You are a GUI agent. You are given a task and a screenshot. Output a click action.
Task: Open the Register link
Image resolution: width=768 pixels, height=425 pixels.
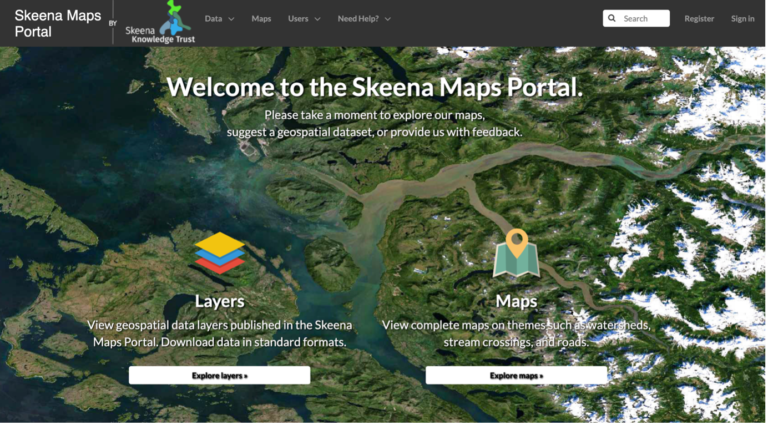point(699,19)
